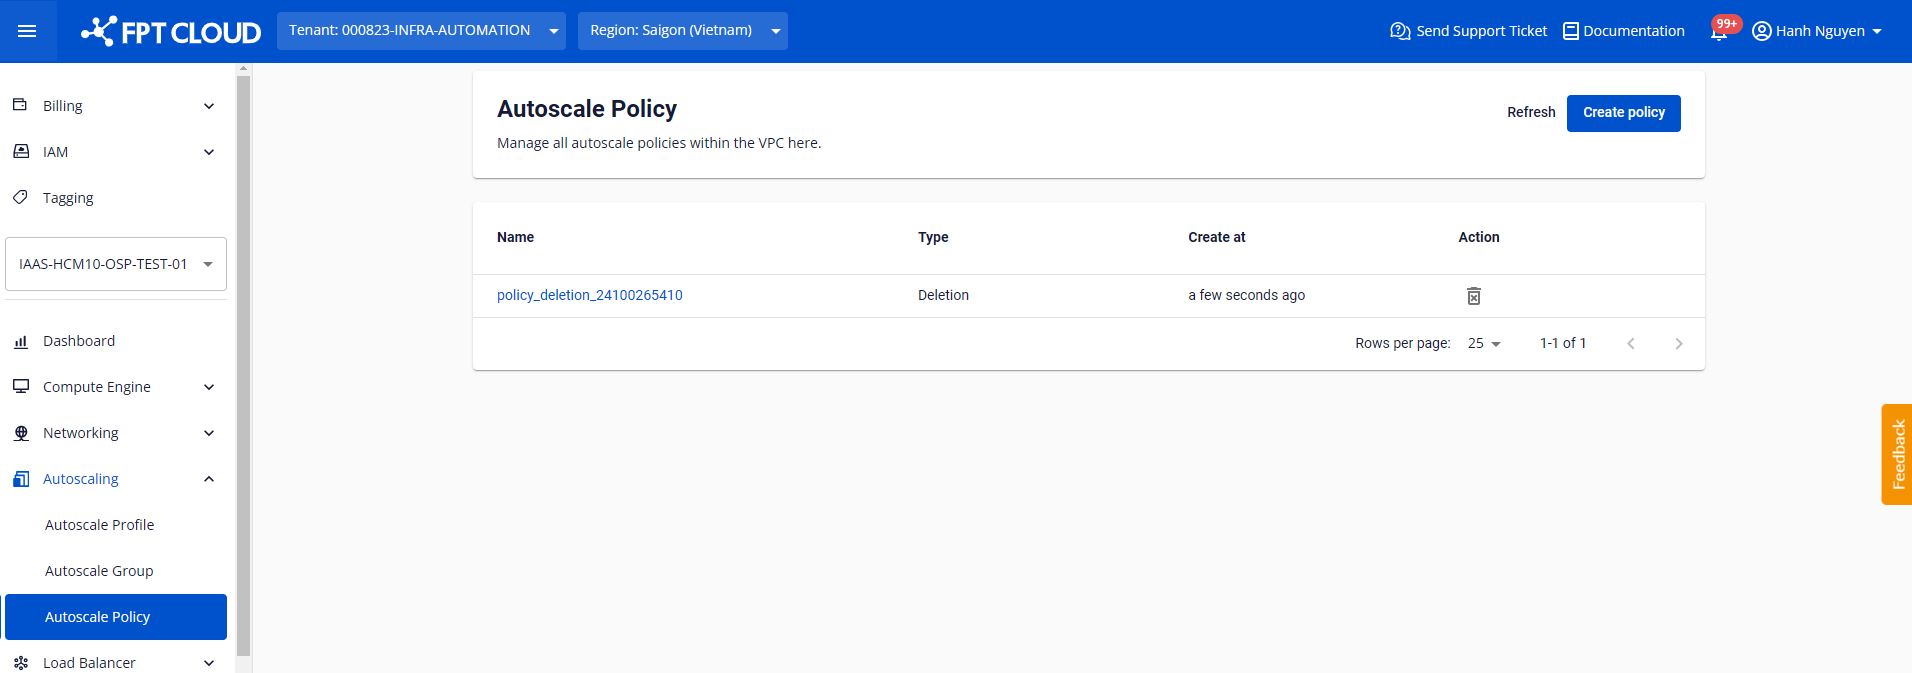This screenshot has width=1912, height=673.
Task: Open the Tenant selection dropdown
Action: tap(421, 31)
